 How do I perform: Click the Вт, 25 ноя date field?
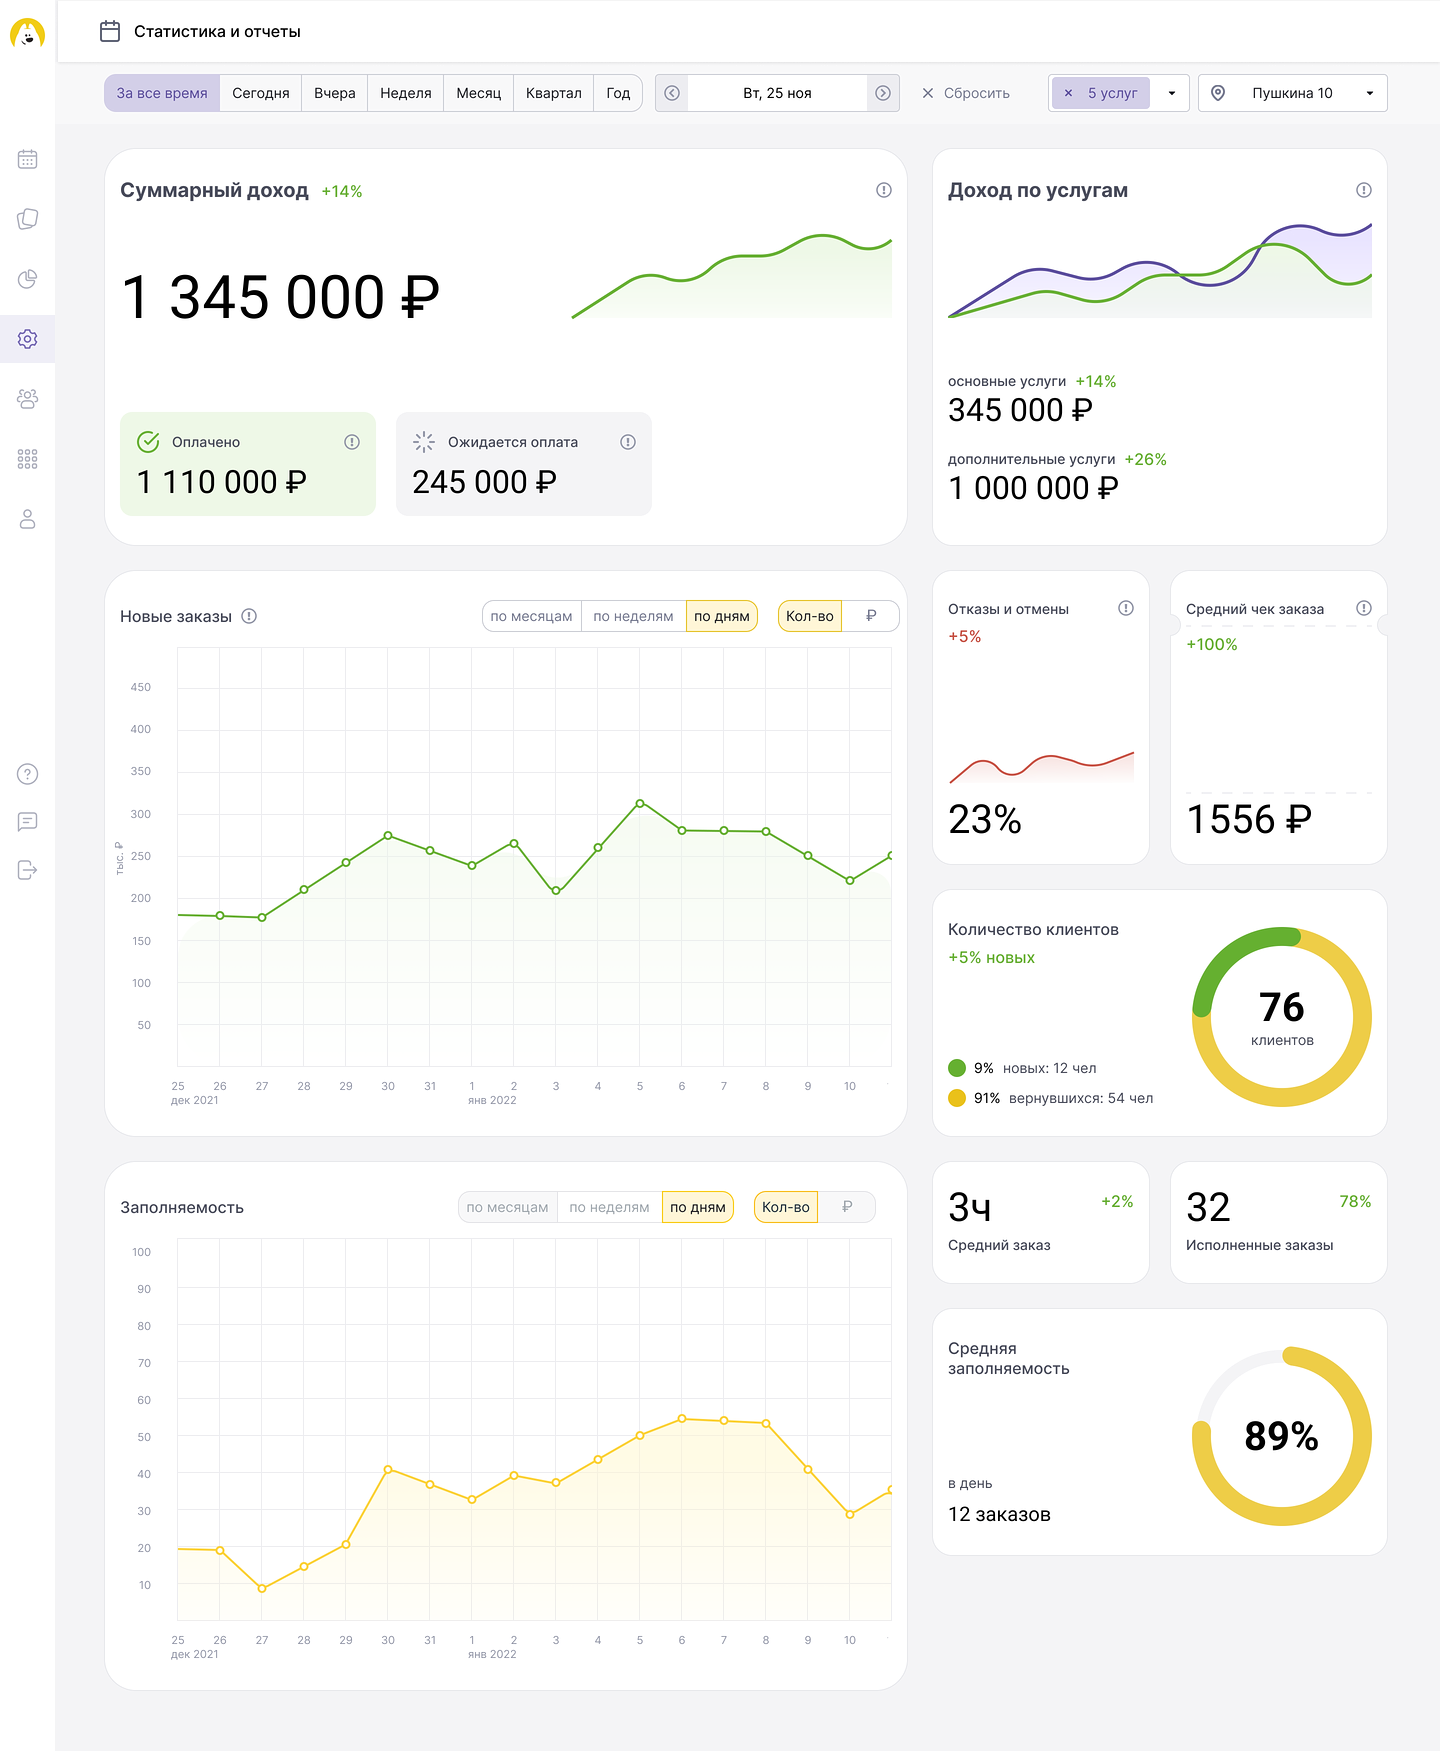tap(777, 93)
